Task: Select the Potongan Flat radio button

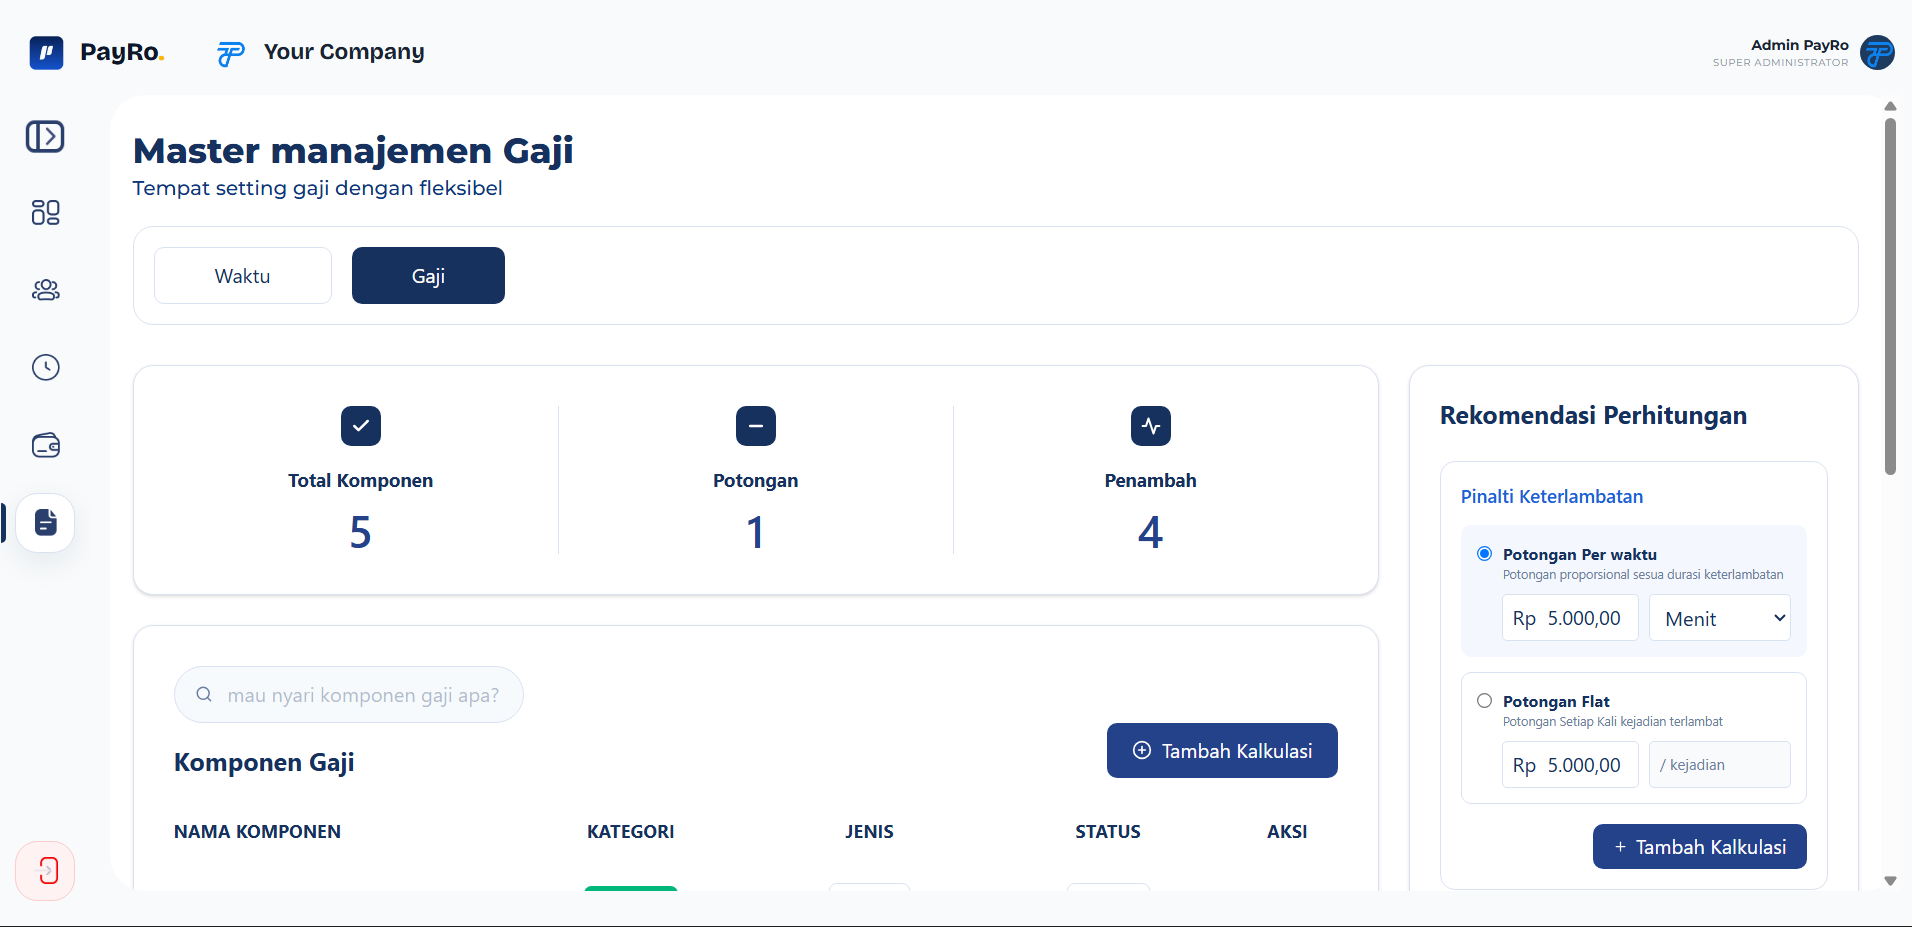Action: coord(1484,701)
